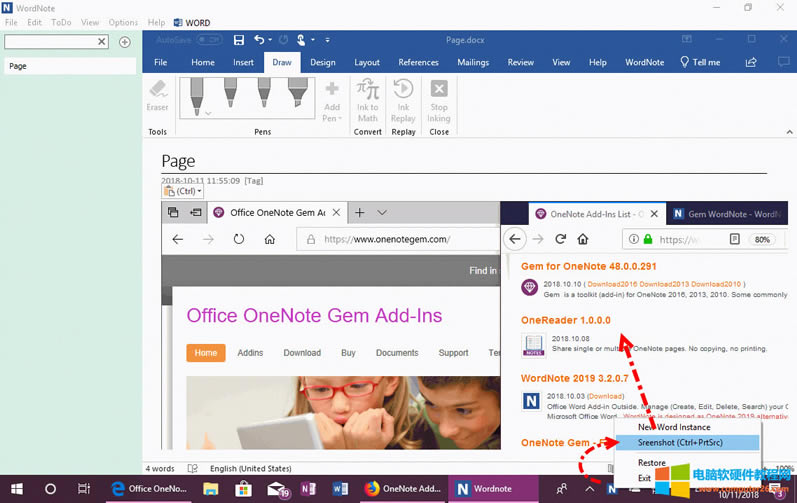Screen dimensions: 797x503
Task: Switch to the Design ribbon tab
Action: pos(322,62)
